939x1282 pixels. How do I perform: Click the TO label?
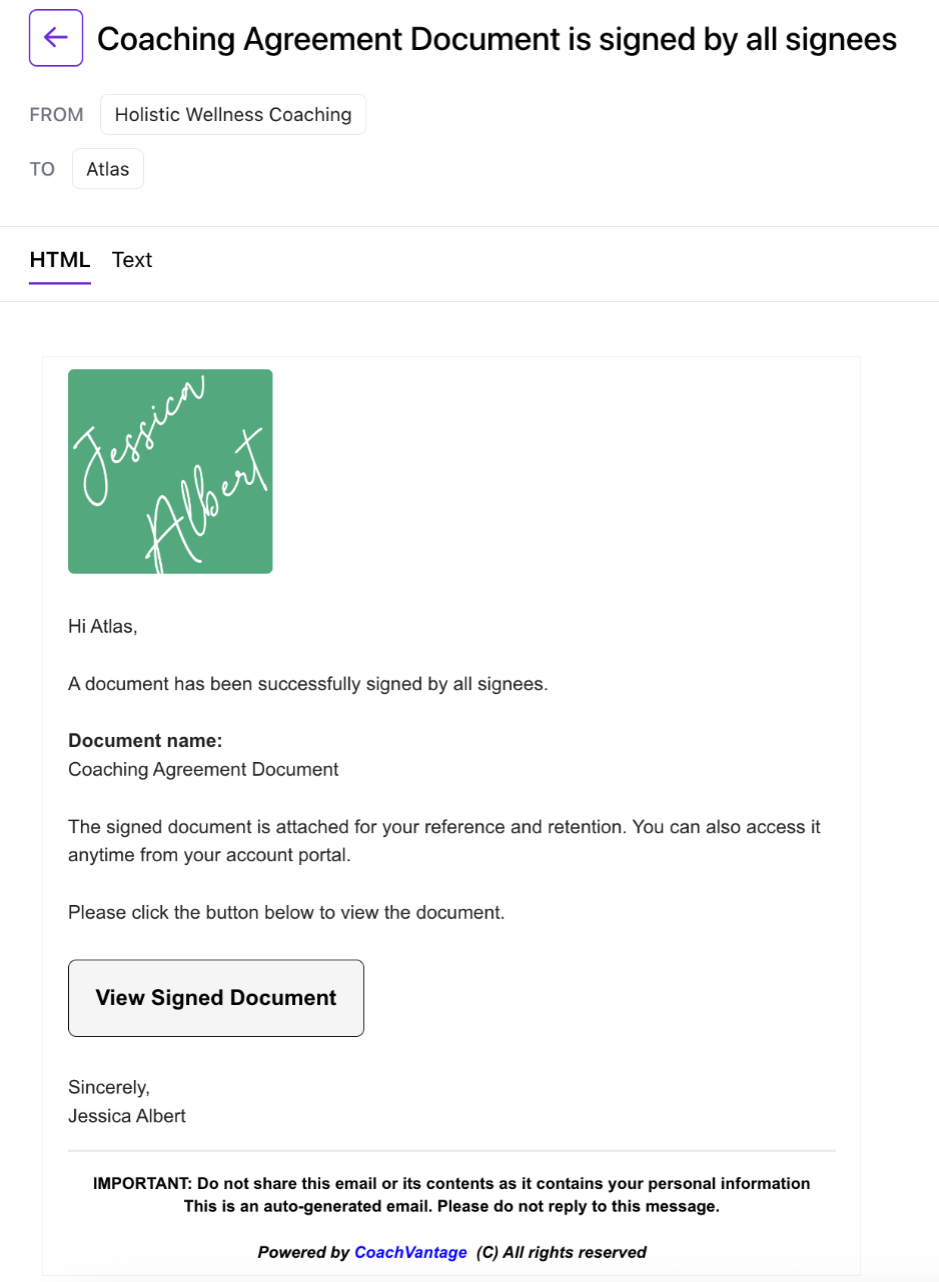click(42, 169)
